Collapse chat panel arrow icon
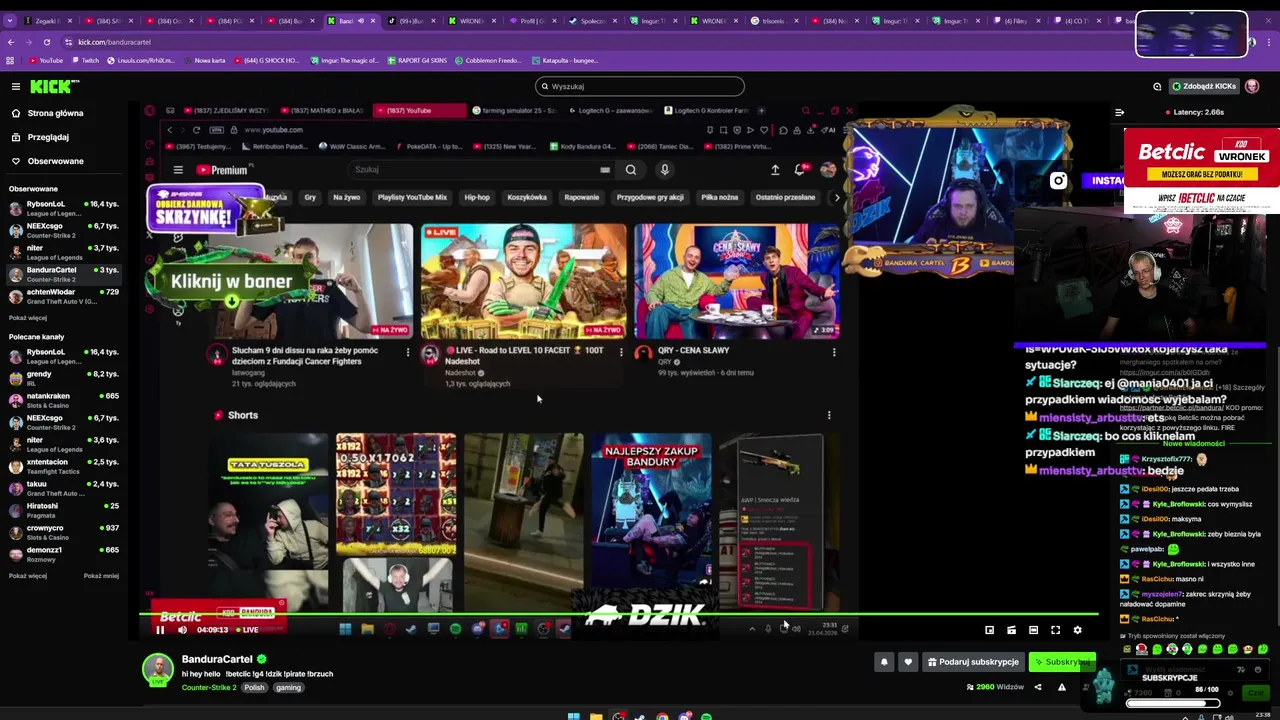 (1119, 112)
